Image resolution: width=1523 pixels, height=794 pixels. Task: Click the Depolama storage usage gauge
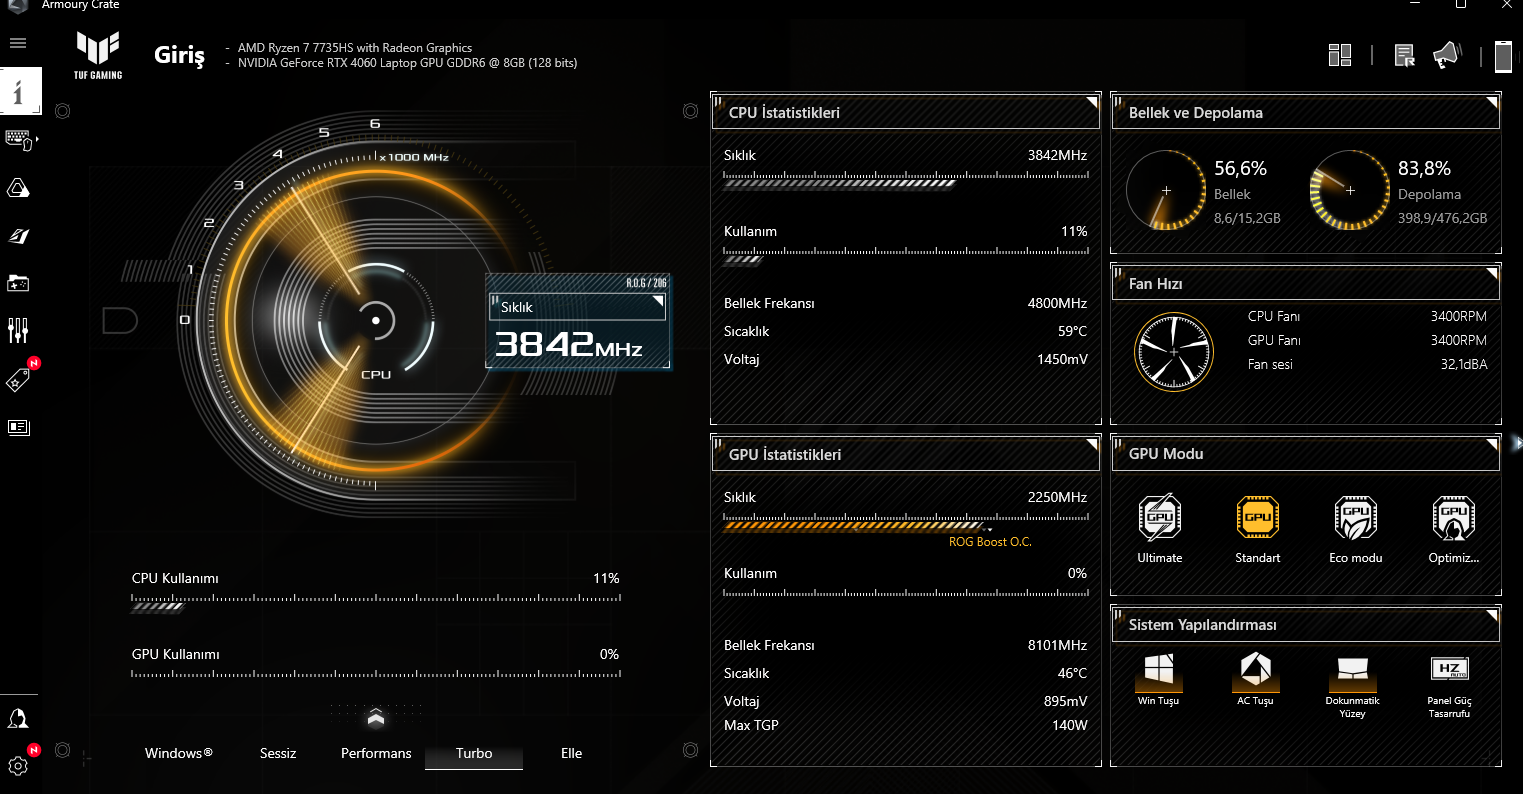[x=1349, y=190]
